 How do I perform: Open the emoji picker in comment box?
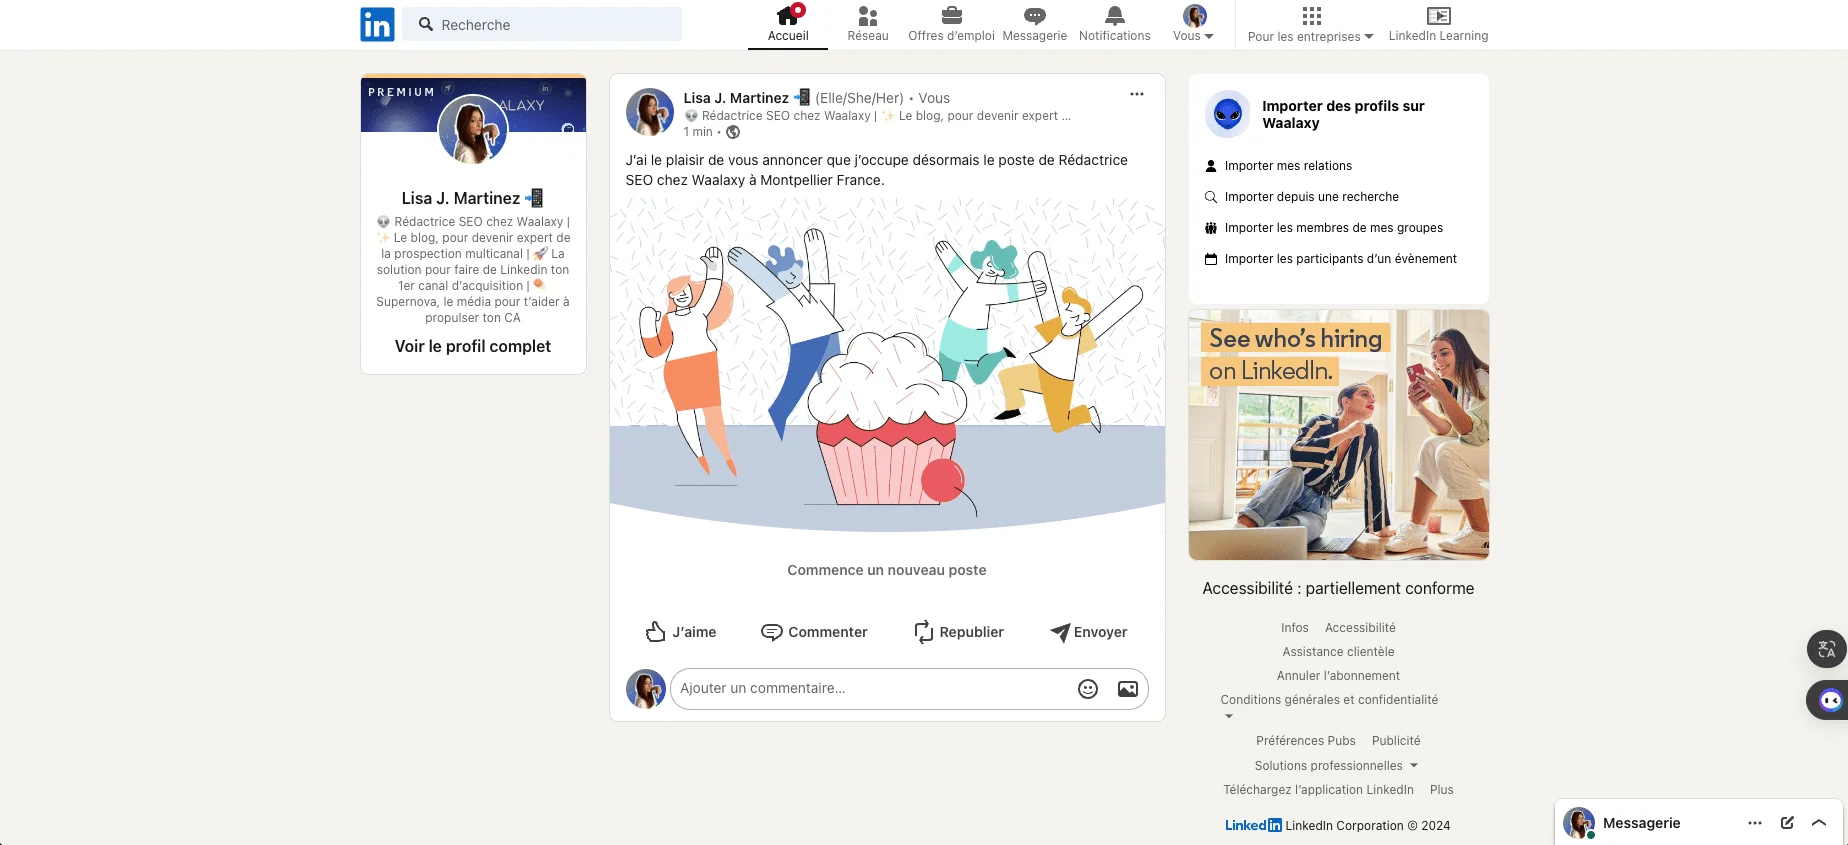click(x=1088, y=688)
